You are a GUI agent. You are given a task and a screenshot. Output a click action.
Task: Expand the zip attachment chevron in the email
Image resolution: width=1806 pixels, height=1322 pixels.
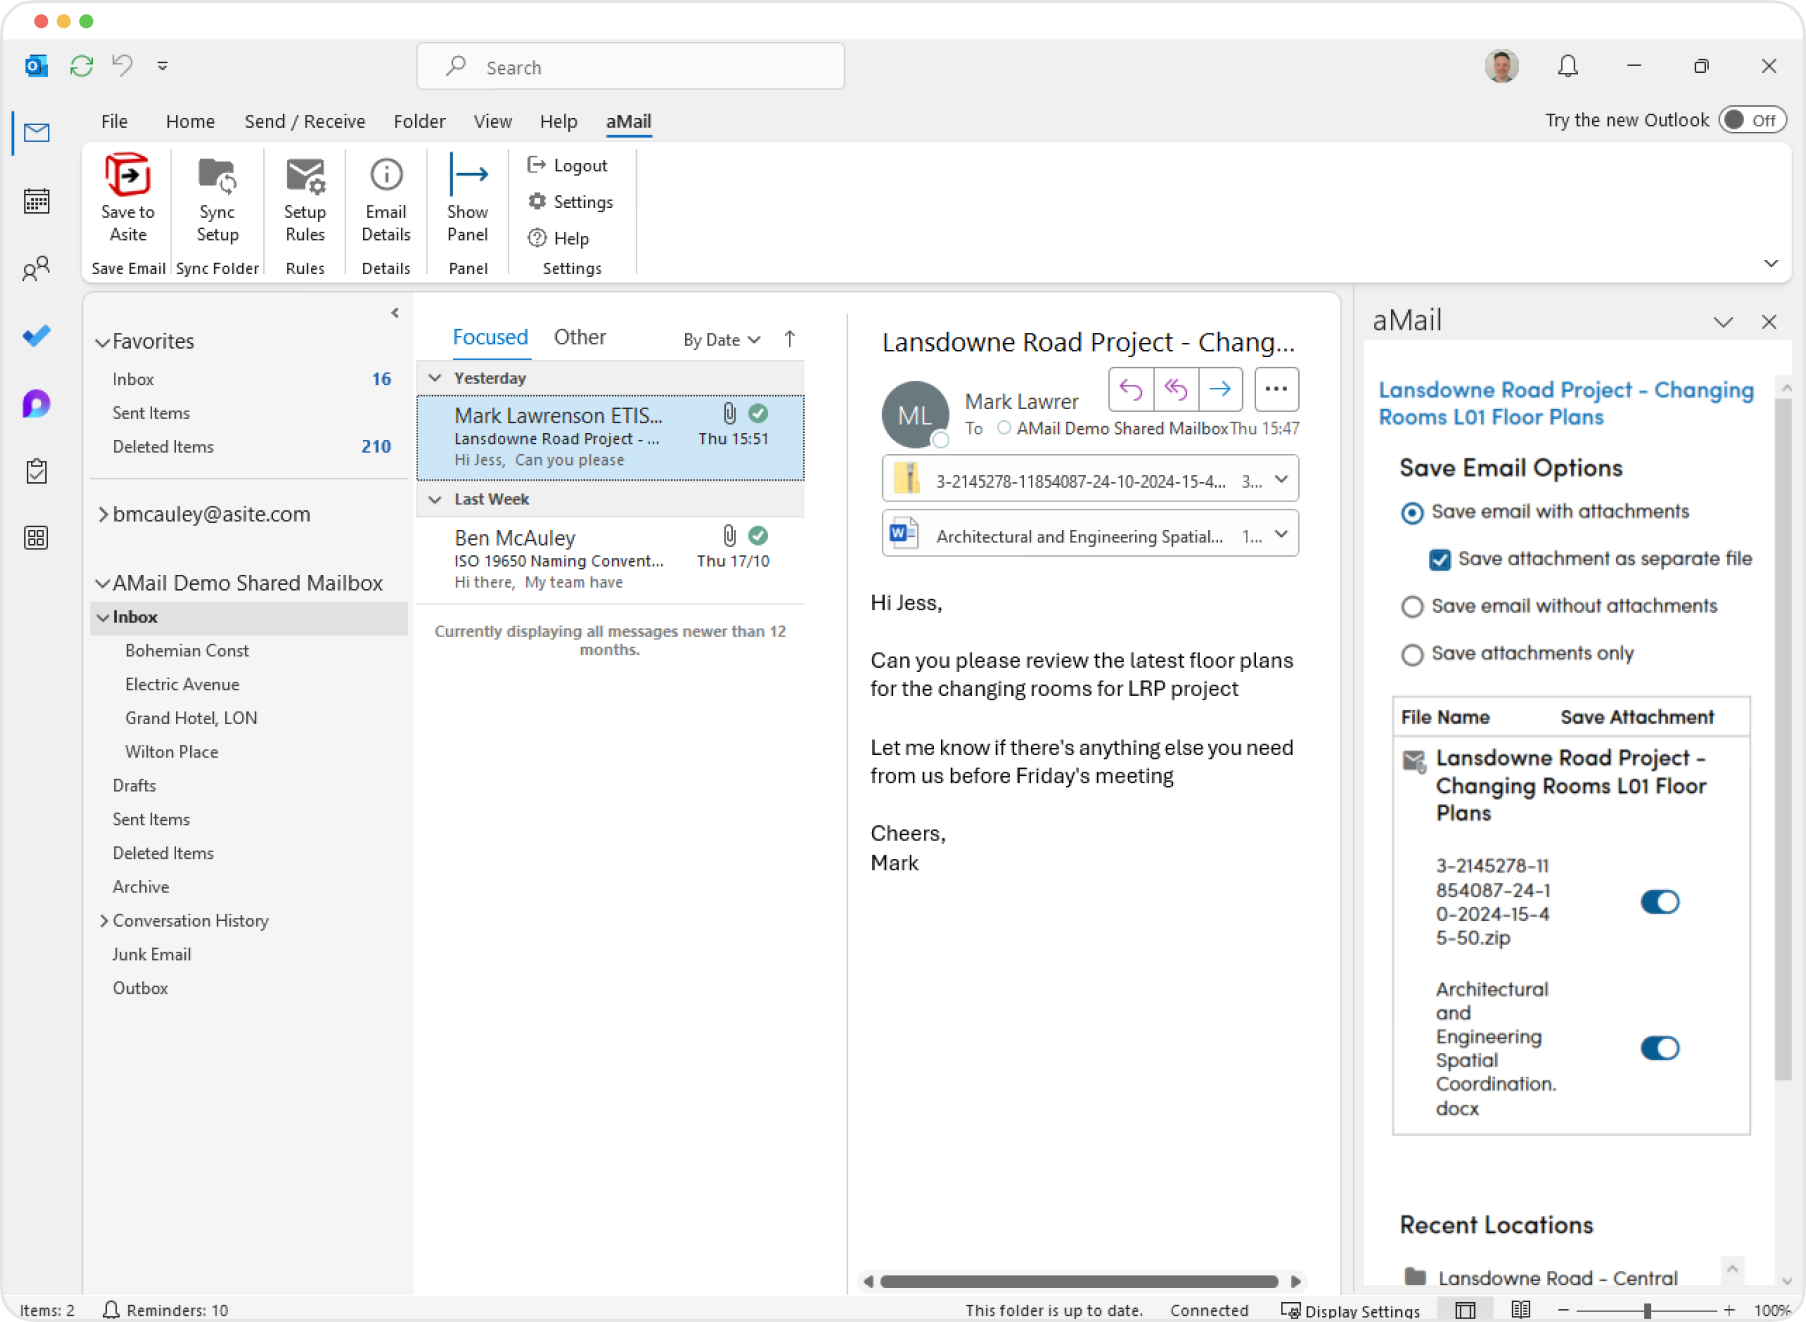[1281, 479]
